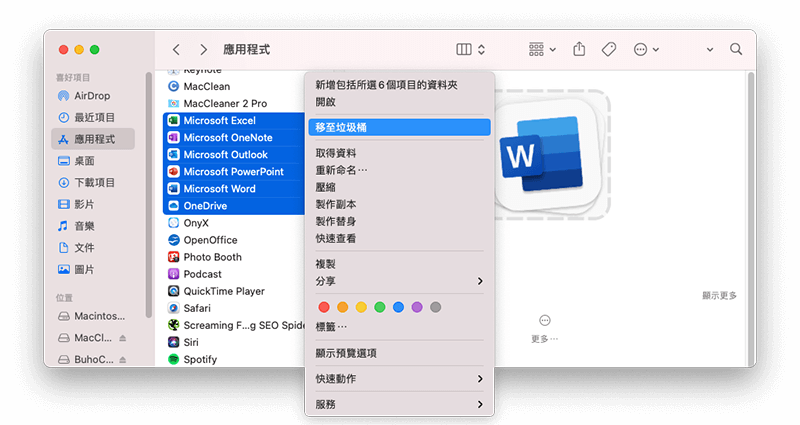Open 文件 in the sidebar
The width and height of the screenshot is (800, 425).
[93, 247]
